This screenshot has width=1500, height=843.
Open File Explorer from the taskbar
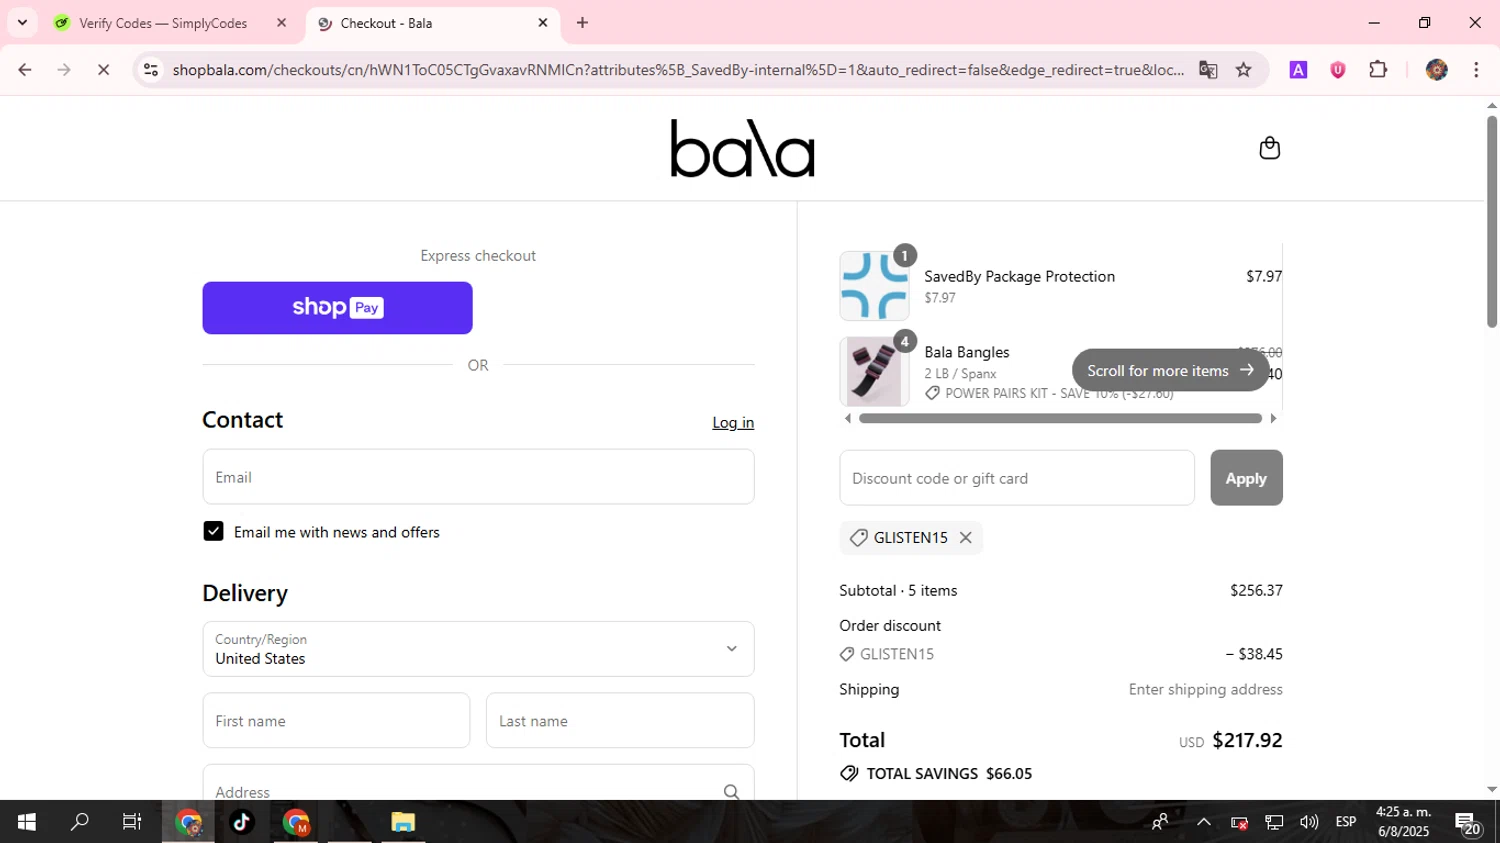click(x=403, y=822)
